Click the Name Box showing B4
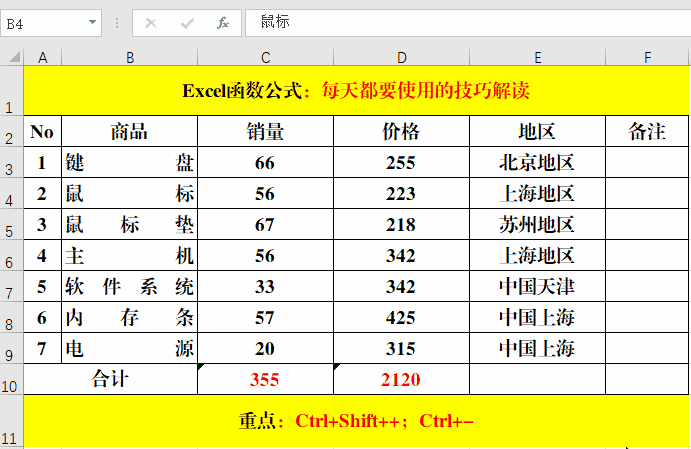This screenshot has width=691, height=449. click(51, 23)
